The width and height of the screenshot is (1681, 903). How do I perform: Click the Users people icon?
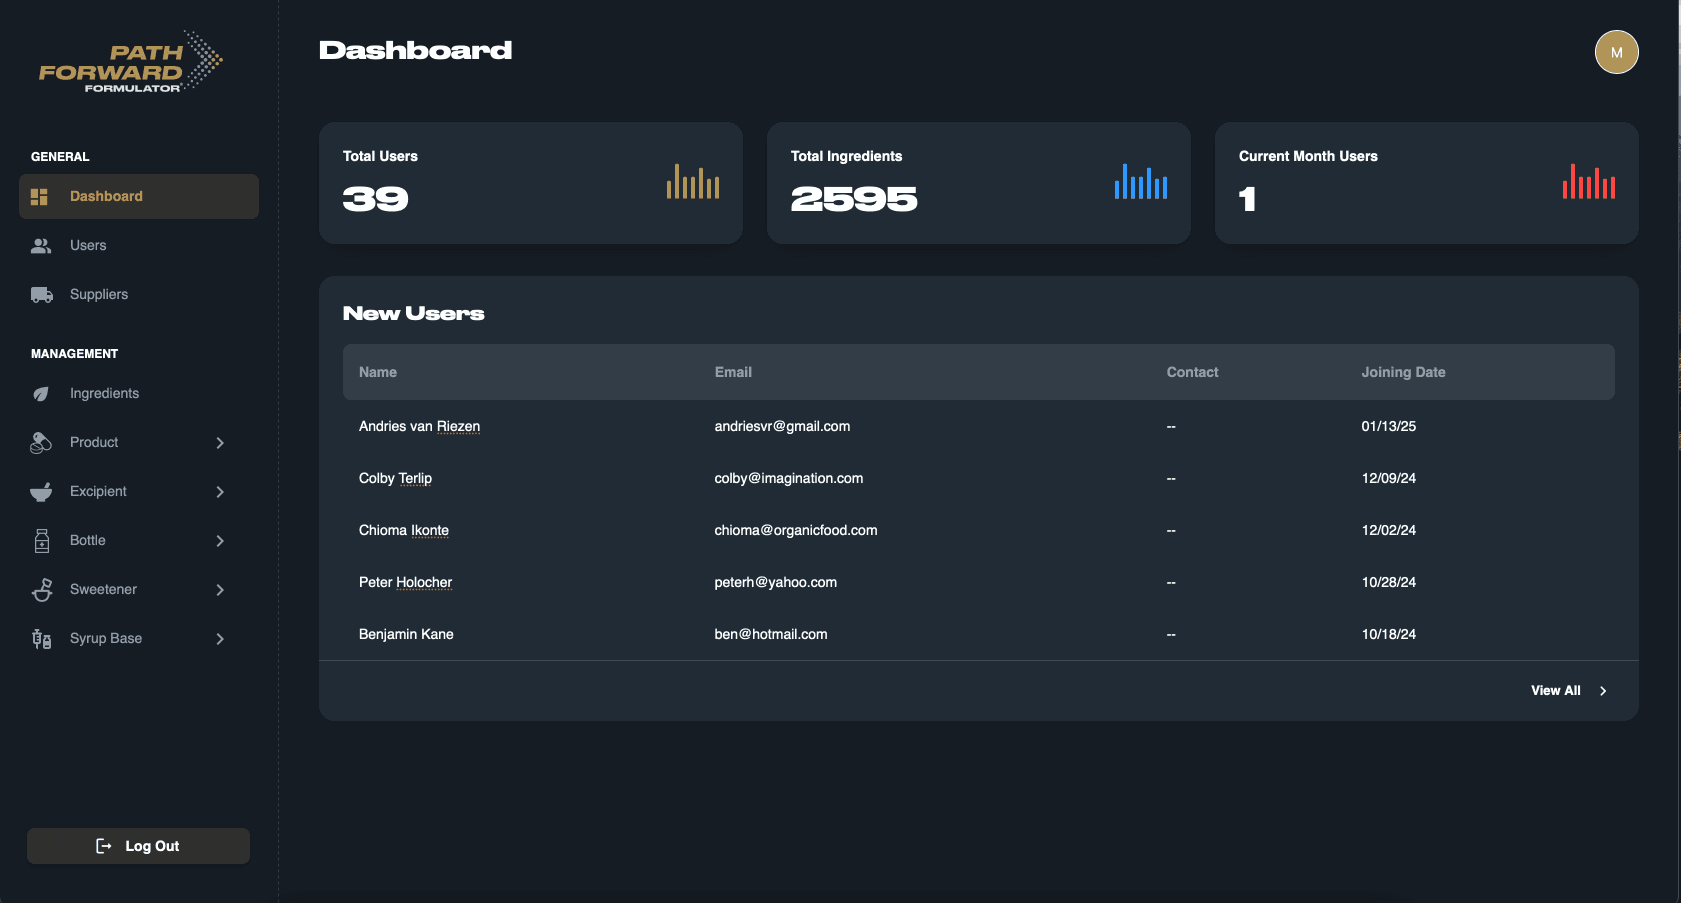click(41, 246)
